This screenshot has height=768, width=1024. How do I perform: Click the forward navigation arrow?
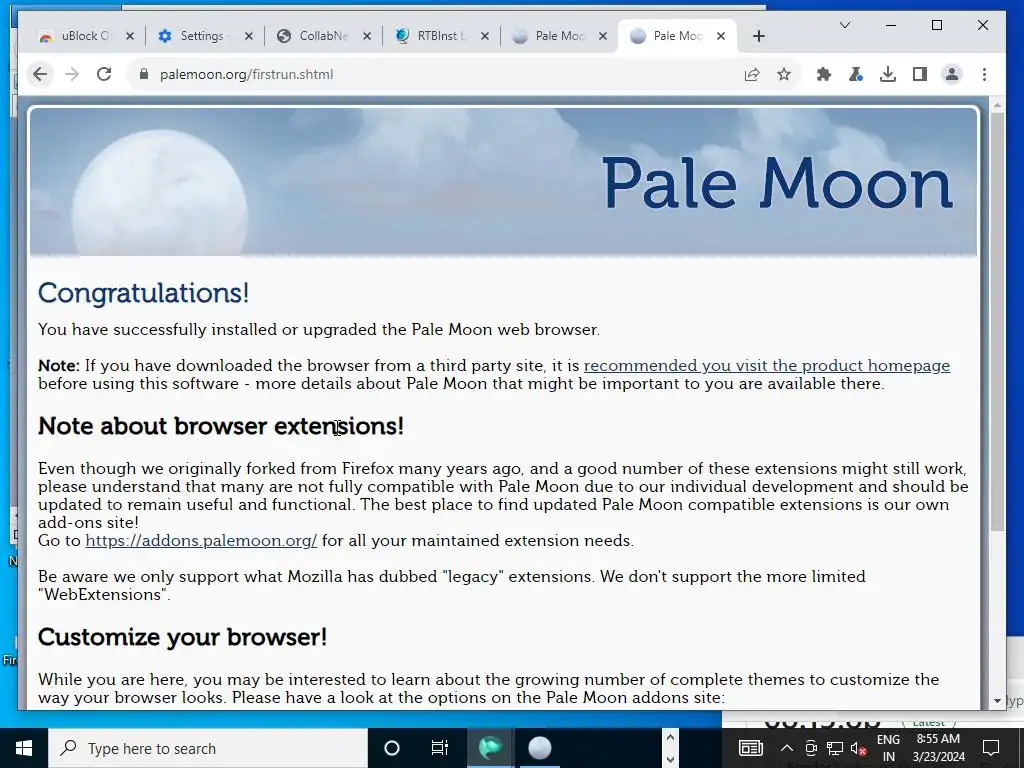click(72, 74)
